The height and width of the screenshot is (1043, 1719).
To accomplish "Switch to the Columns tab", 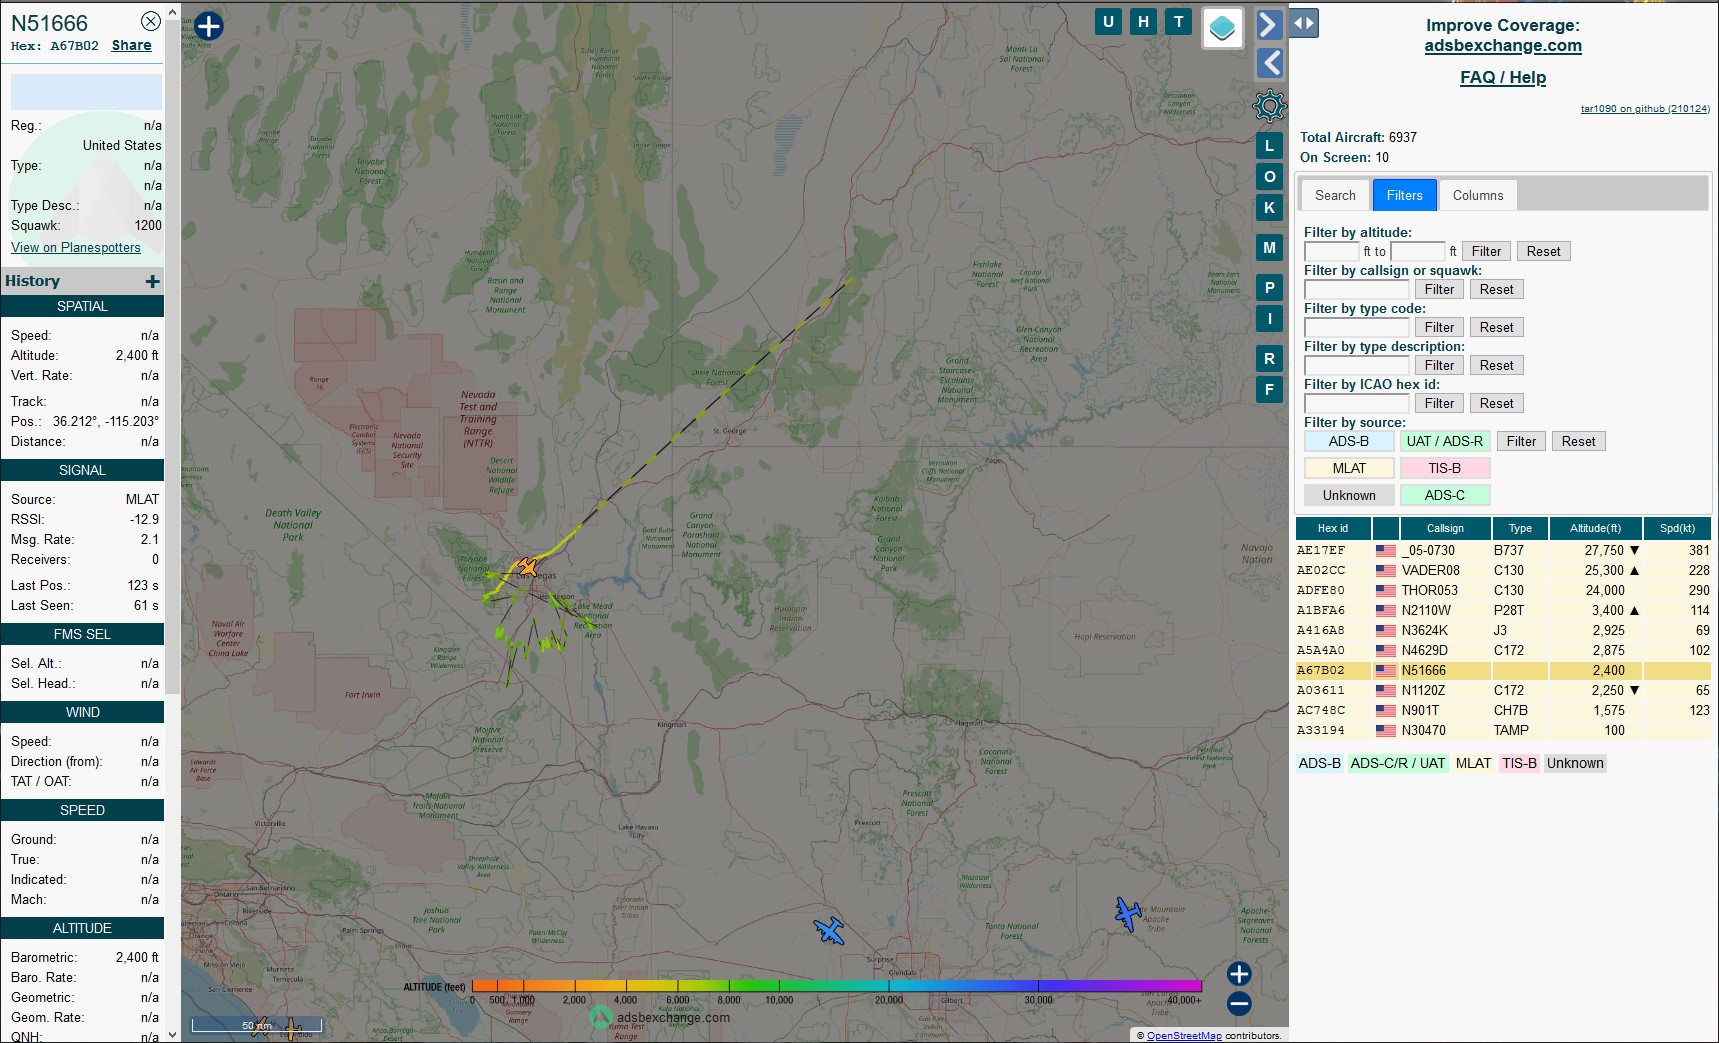I will [1478, 195].
